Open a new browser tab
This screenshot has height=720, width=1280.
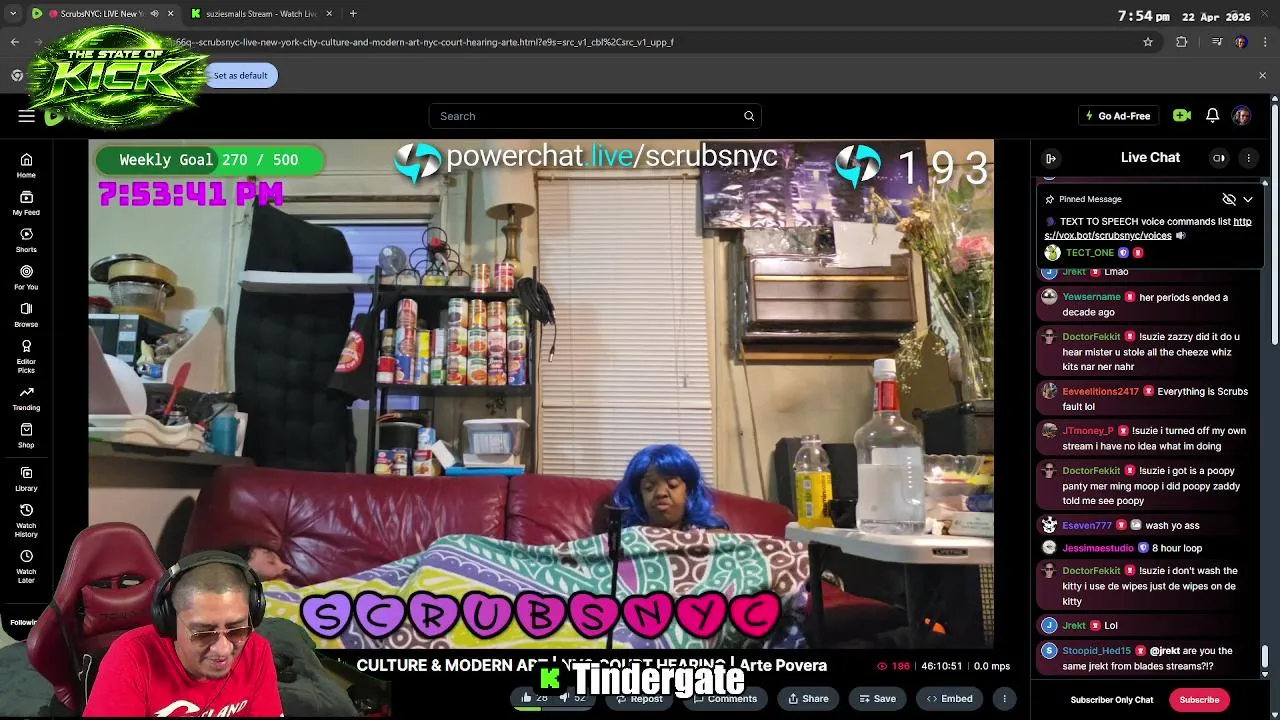[353, 14]
